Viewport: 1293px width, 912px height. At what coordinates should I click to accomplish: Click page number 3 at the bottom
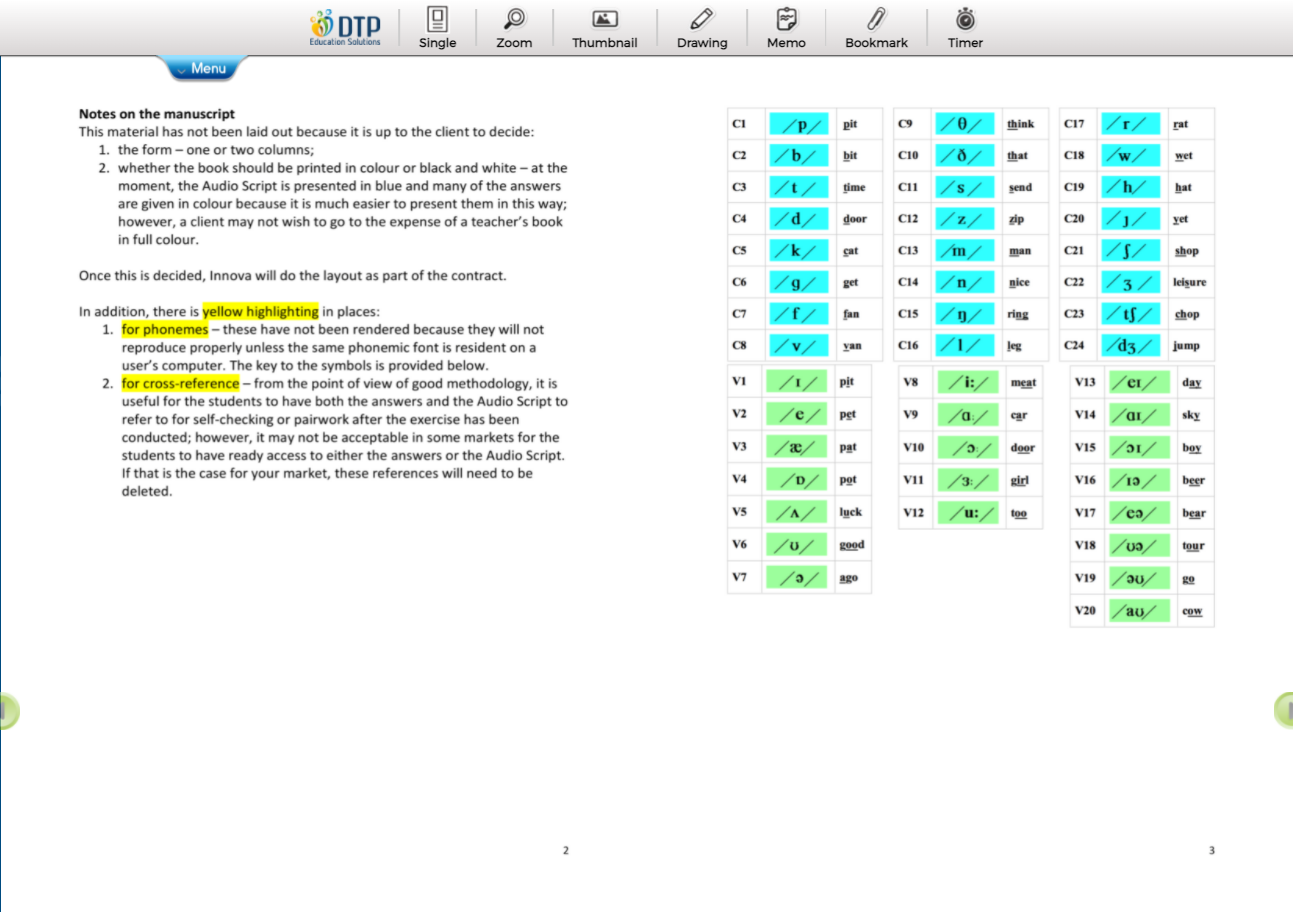point(1211,851)
